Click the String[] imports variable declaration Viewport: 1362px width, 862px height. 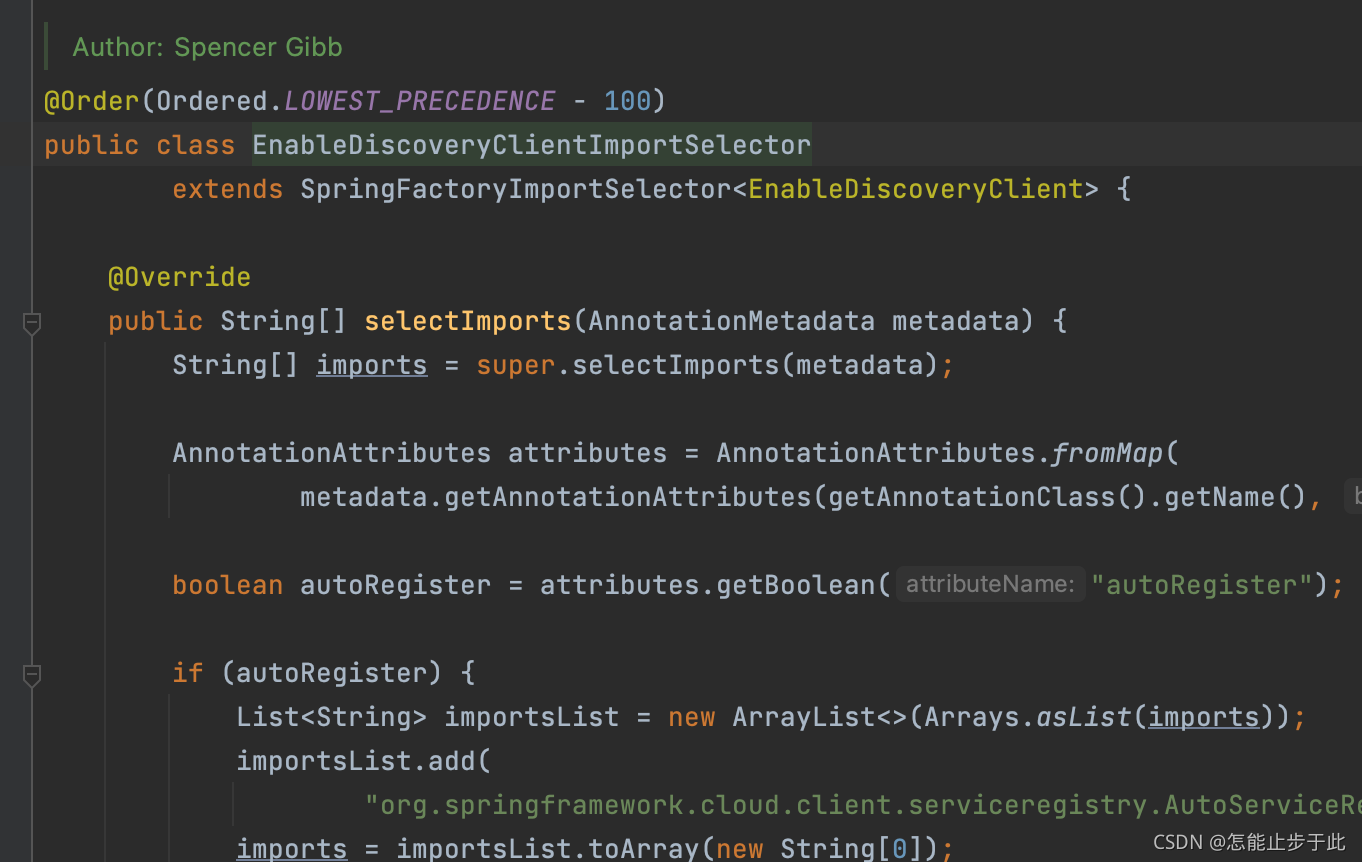[x=300, y=365]
